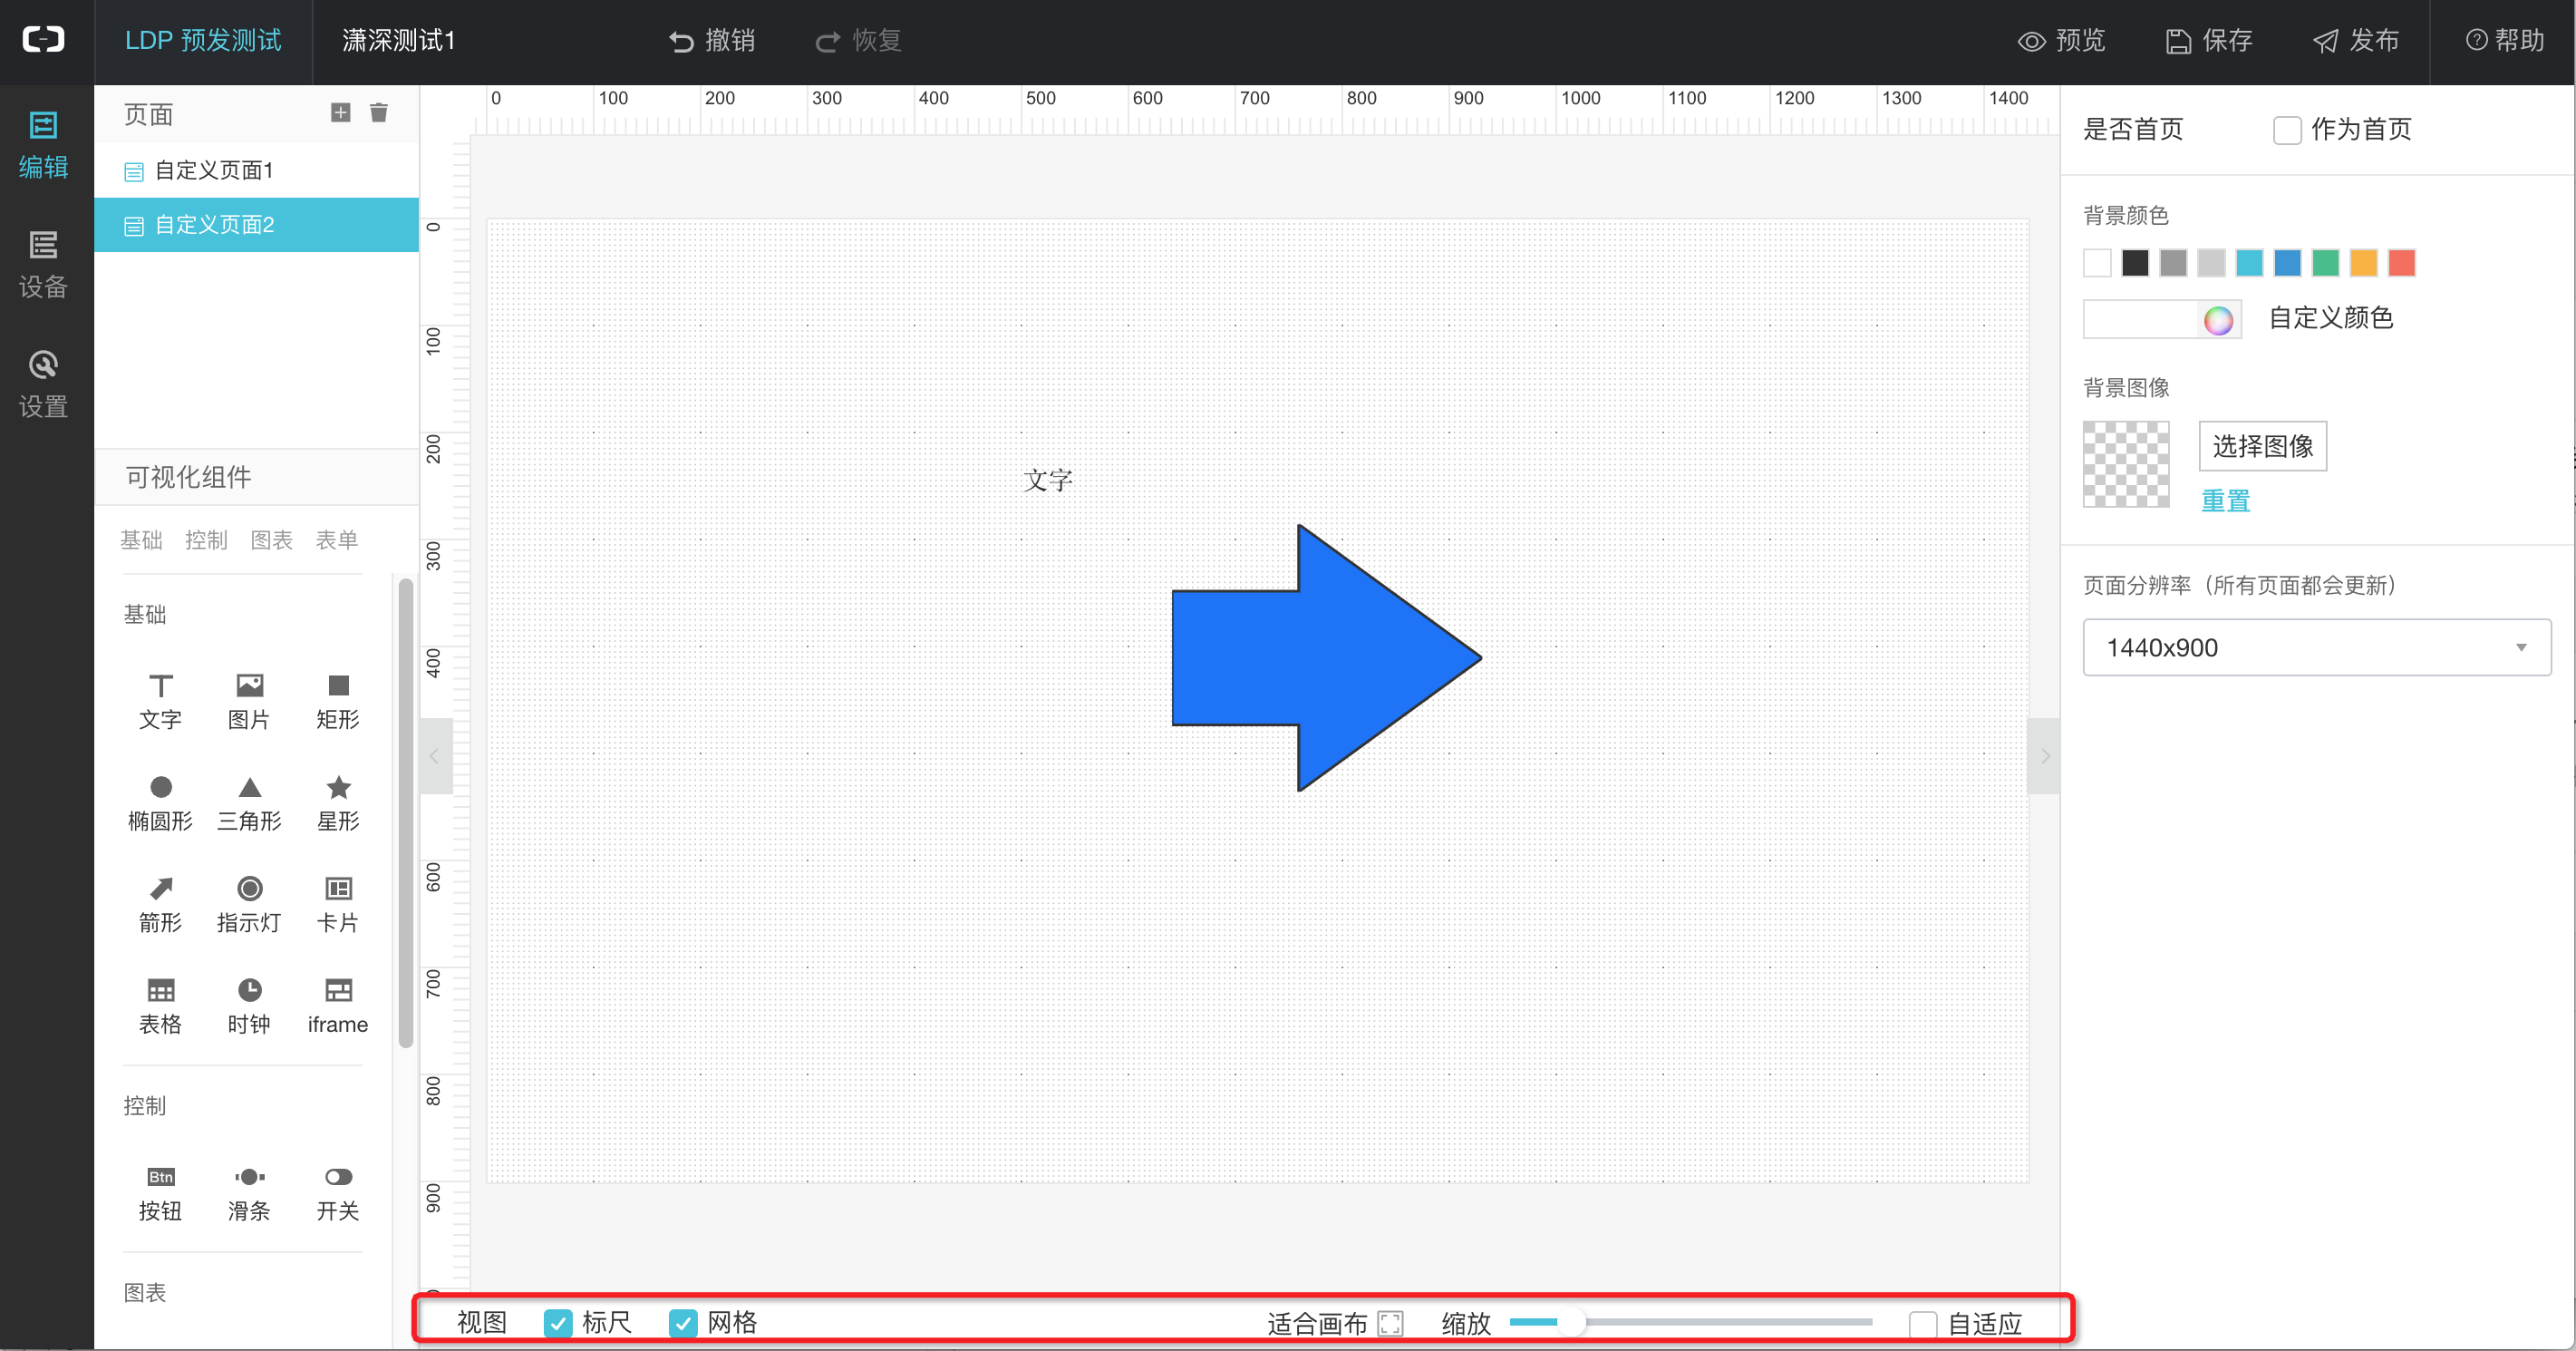The height and width of the screenshot is (1351, 2576).
Task: Switch to the 表单 component tab
Action: point(336,540)
